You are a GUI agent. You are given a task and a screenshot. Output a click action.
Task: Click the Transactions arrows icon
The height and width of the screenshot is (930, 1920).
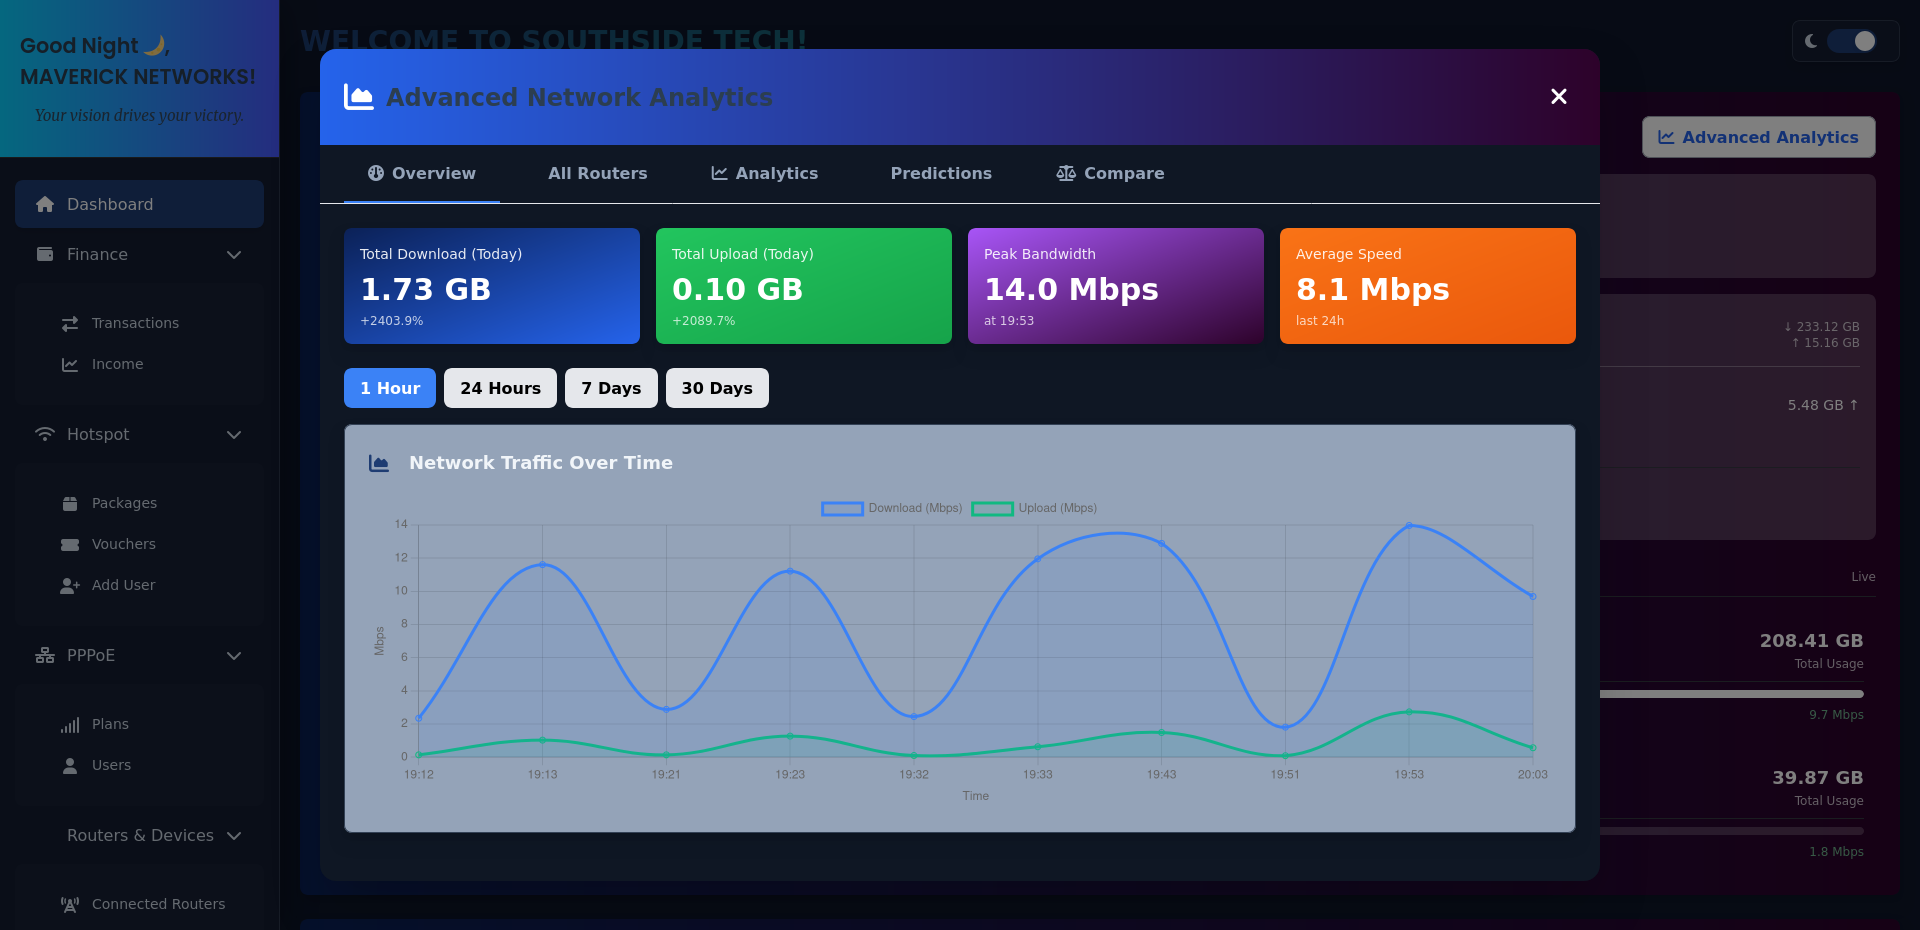[70, 323]
